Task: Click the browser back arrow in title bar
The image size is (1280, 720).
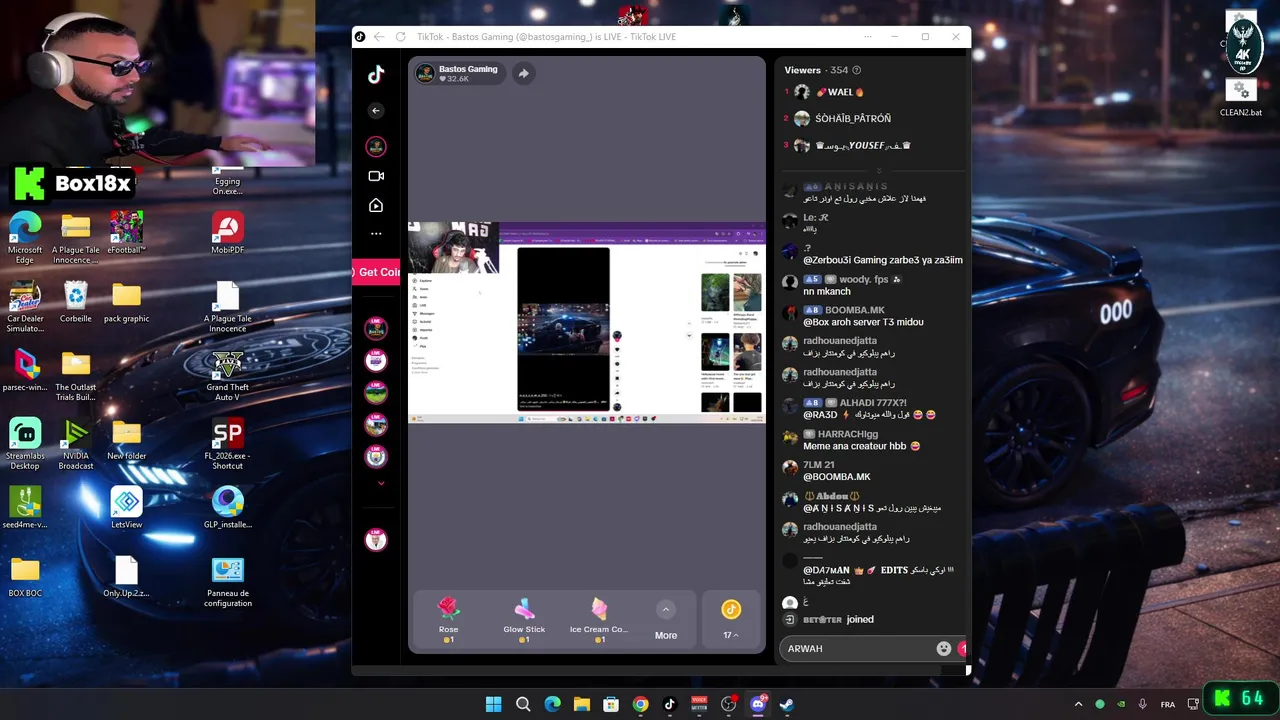Action: click(x=379, y=37)
